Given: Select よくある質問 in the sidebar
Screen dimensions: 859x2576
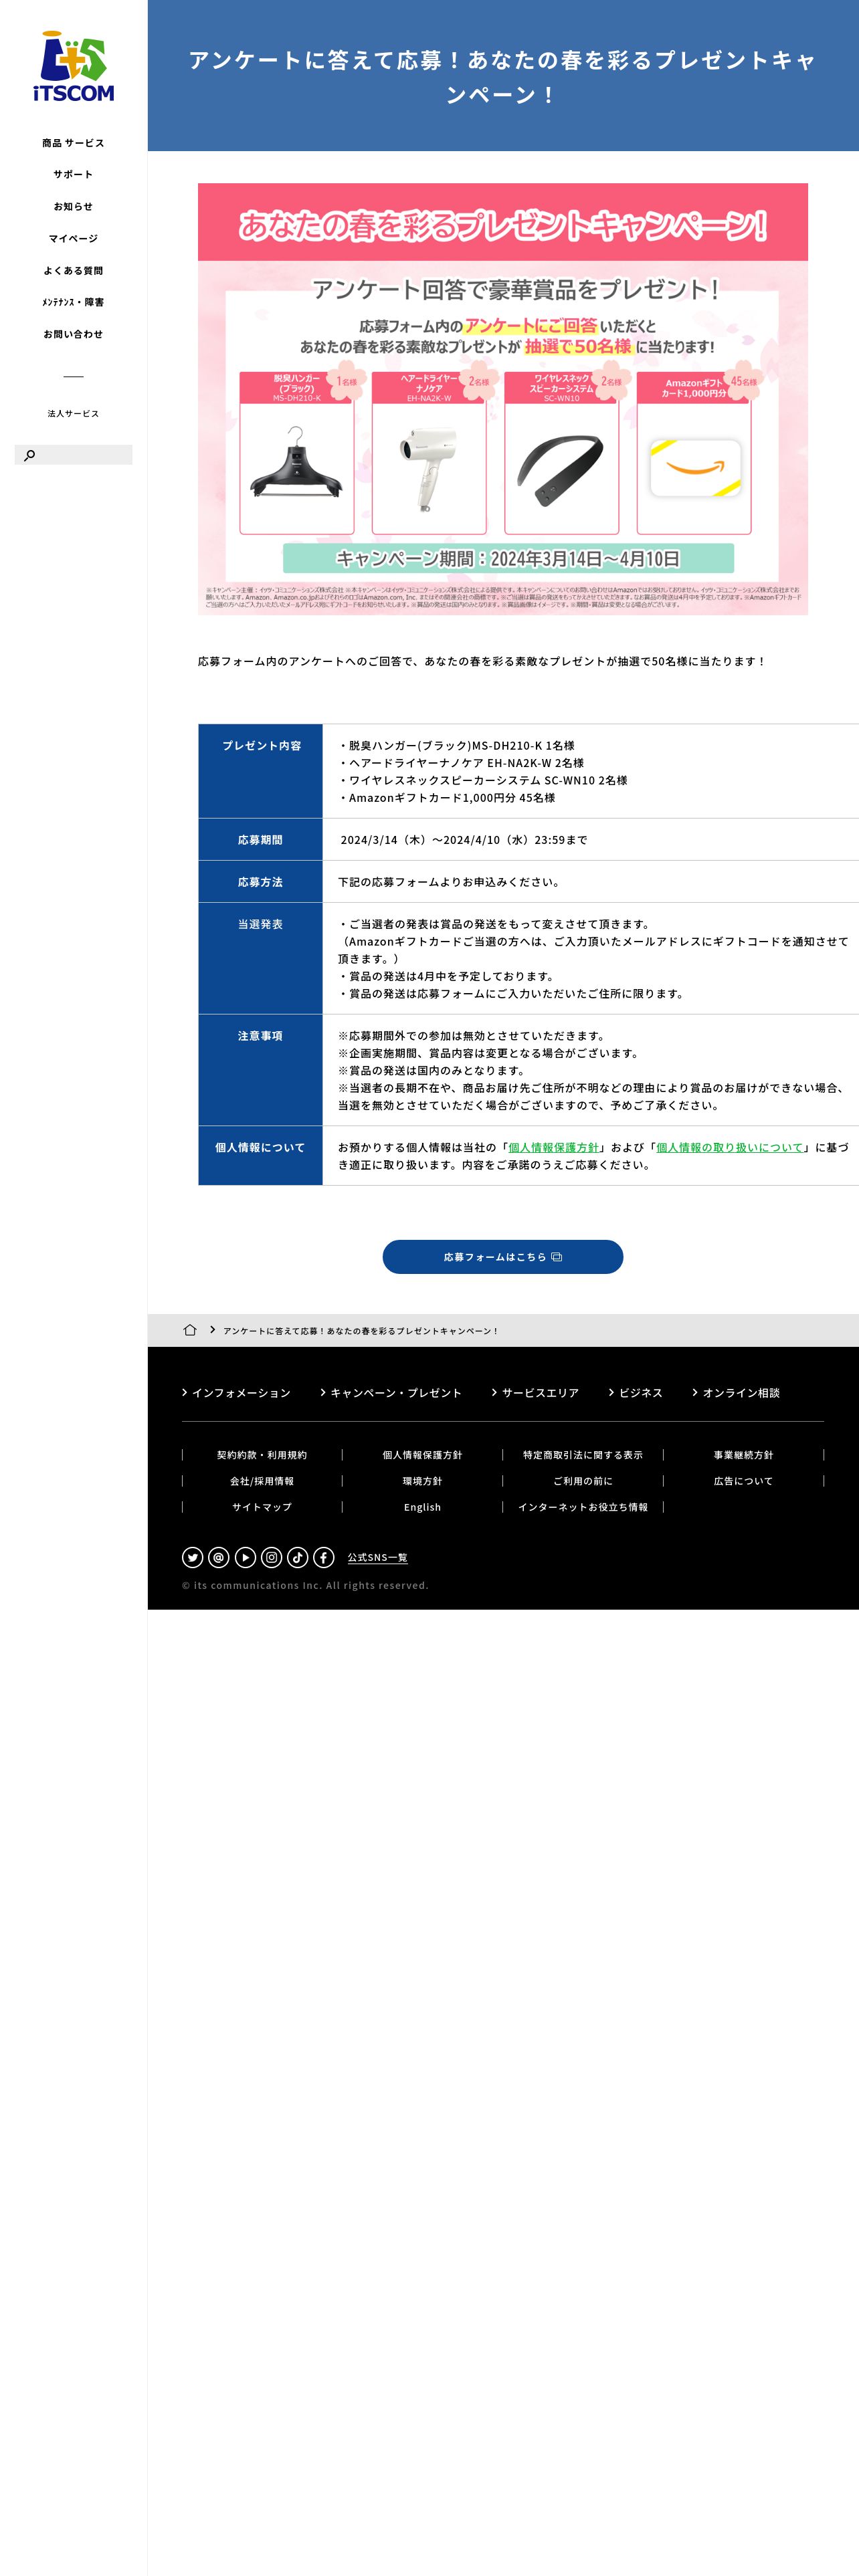Looking at the screenshot, I should click(x=73, y=271).
